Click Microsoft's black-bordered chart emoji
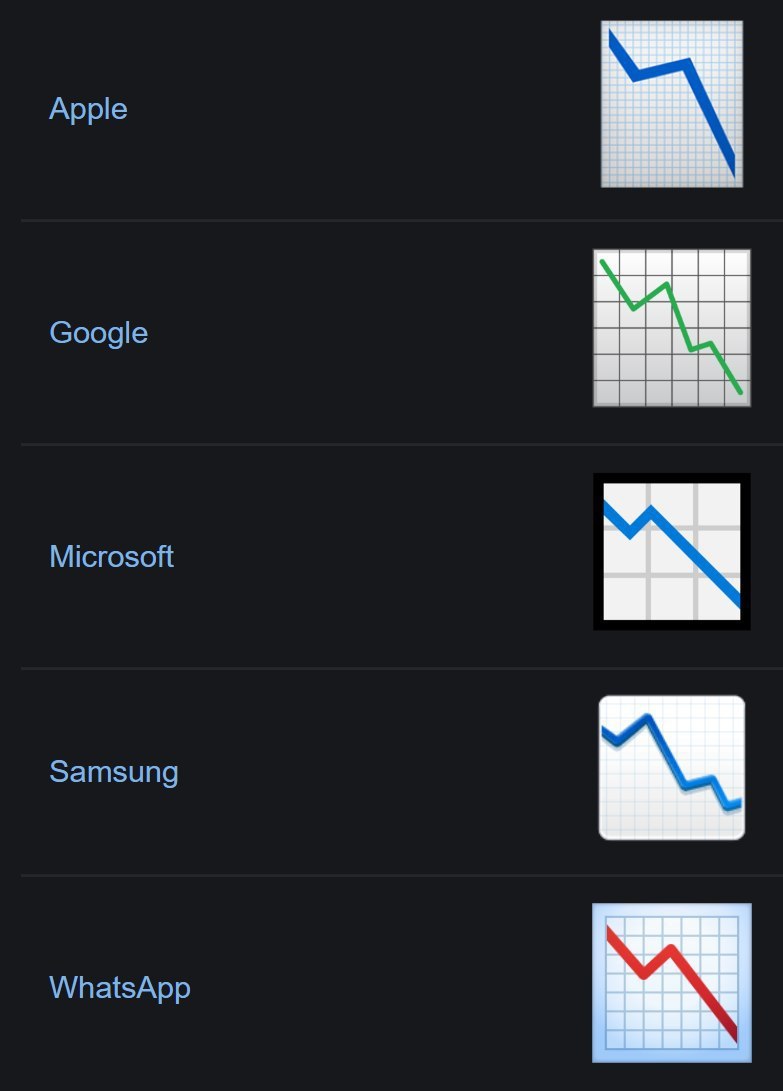The height and width of the screenshot is (1091, 783). click(x=672, y=552)
